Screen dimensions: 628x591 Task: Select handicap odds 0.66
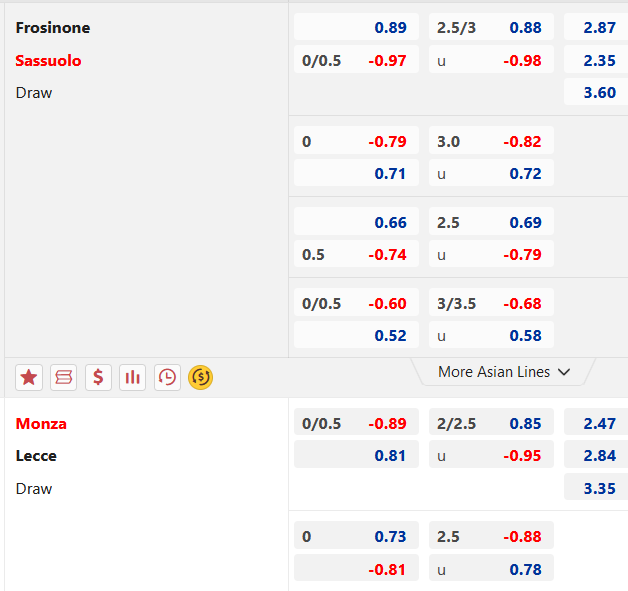pyautogui.click(x=356, y=221)
